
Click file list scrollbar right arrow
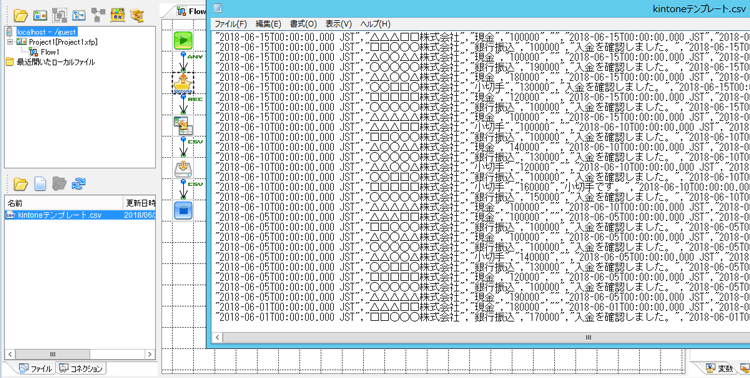pyautogui.click(x=150, y=355)
